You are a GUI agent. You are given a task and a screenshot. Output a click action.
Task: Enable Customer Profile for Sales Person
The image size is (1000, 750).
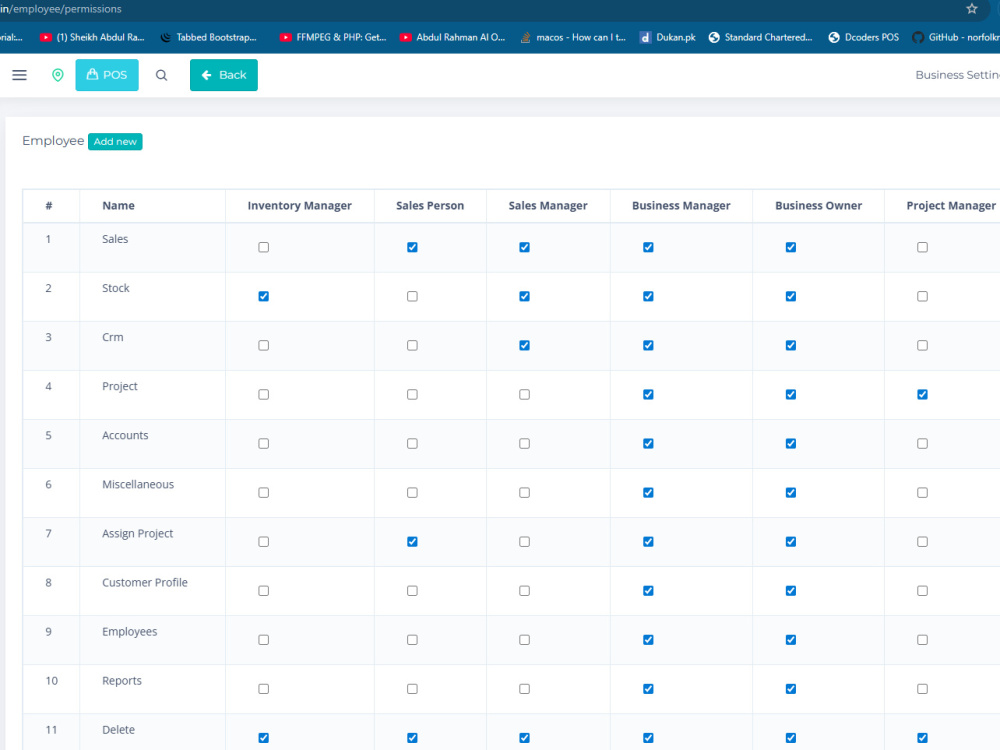click(x=412, y=591)
